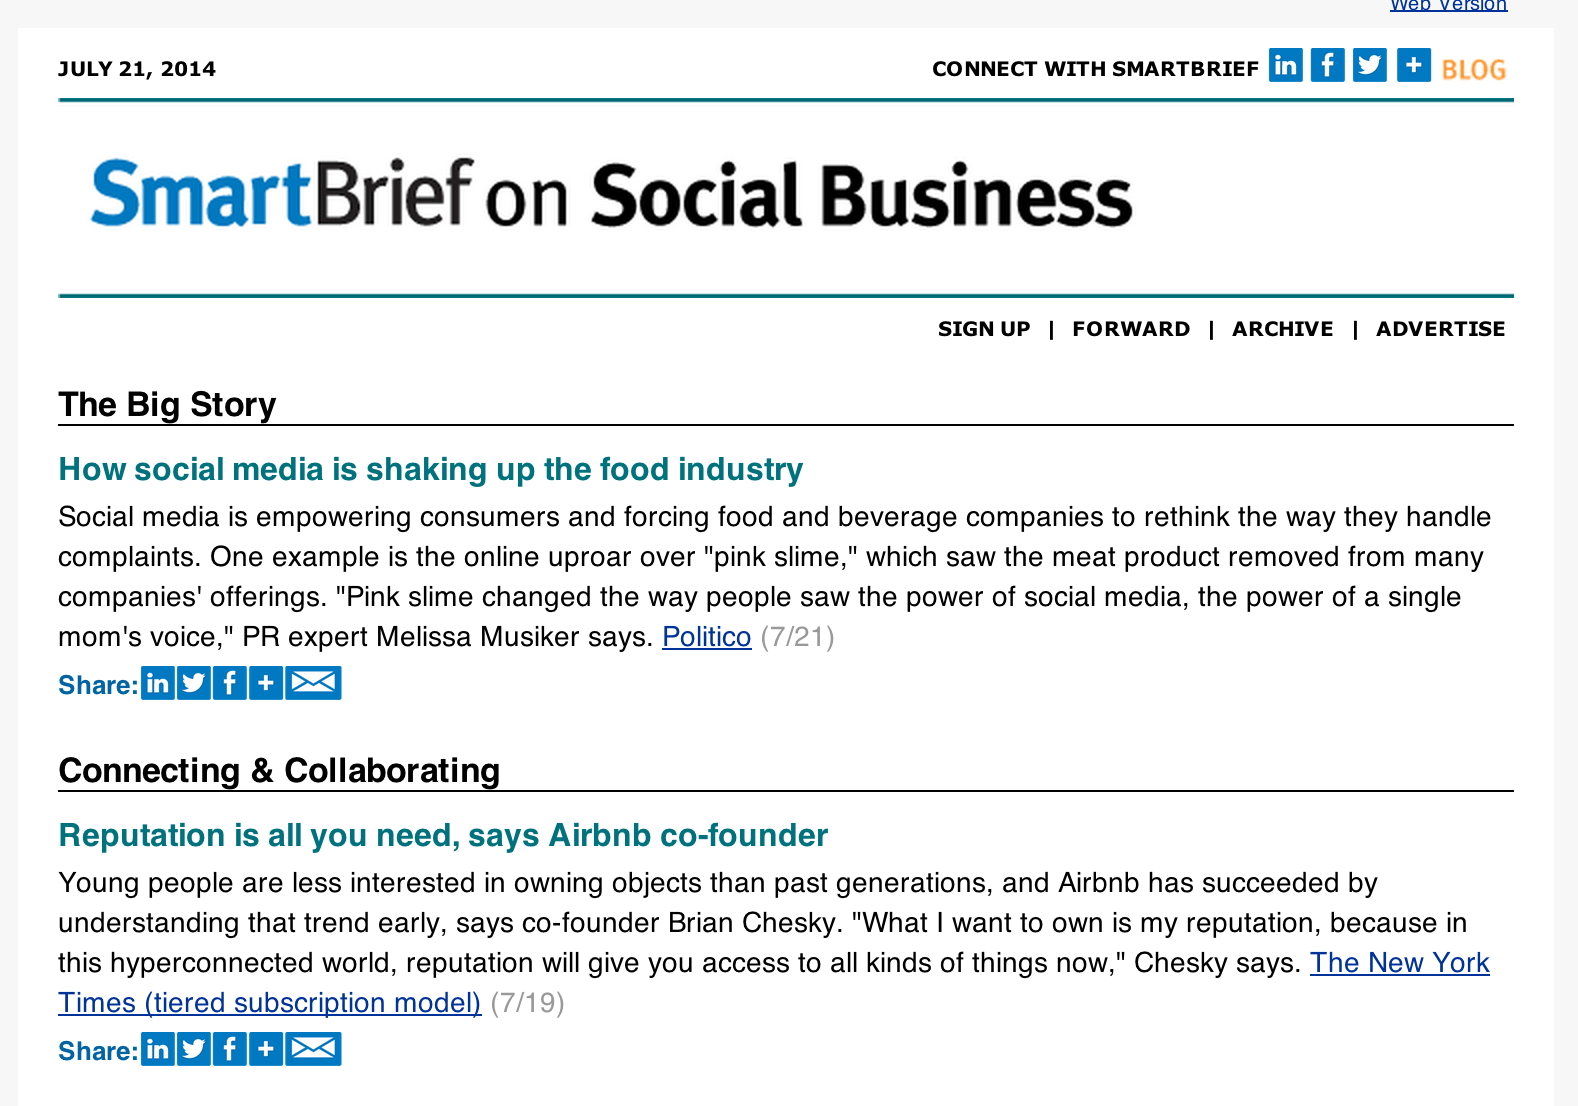
Task: Click the ADVERTISE menu entry
Action: (1440, 328)
